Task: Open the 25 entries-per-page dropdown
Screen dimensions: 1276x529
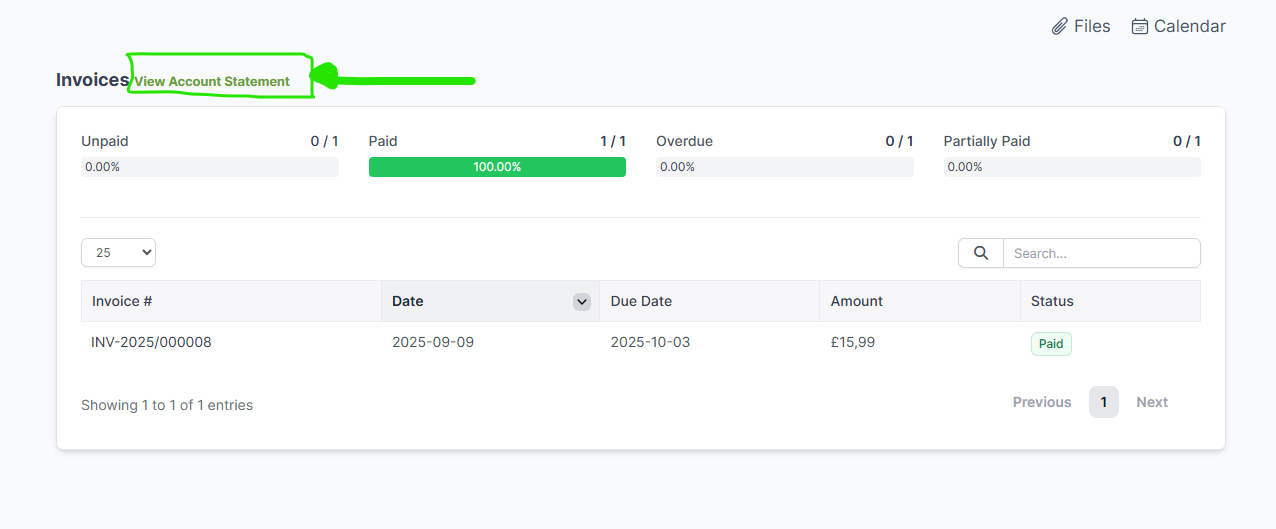Action: pos(118,253)
